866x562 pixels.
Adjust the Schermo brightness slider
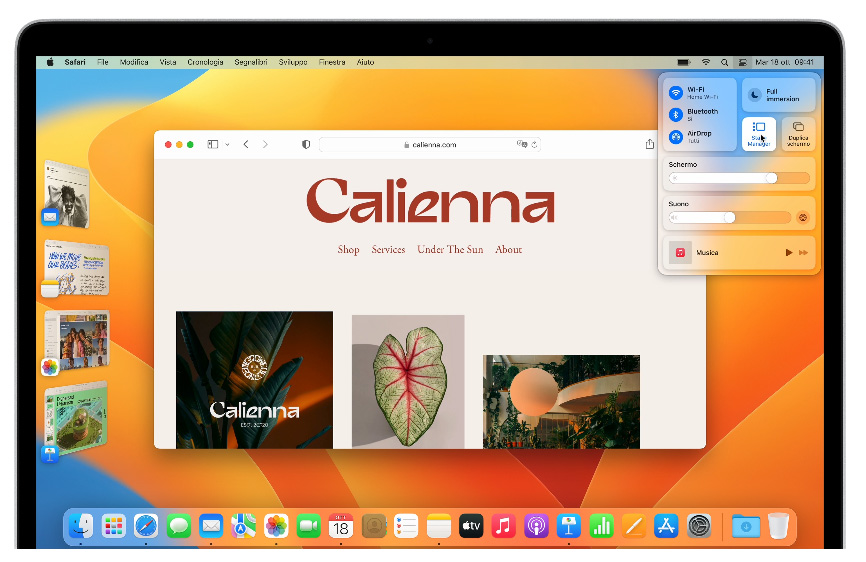739,178
